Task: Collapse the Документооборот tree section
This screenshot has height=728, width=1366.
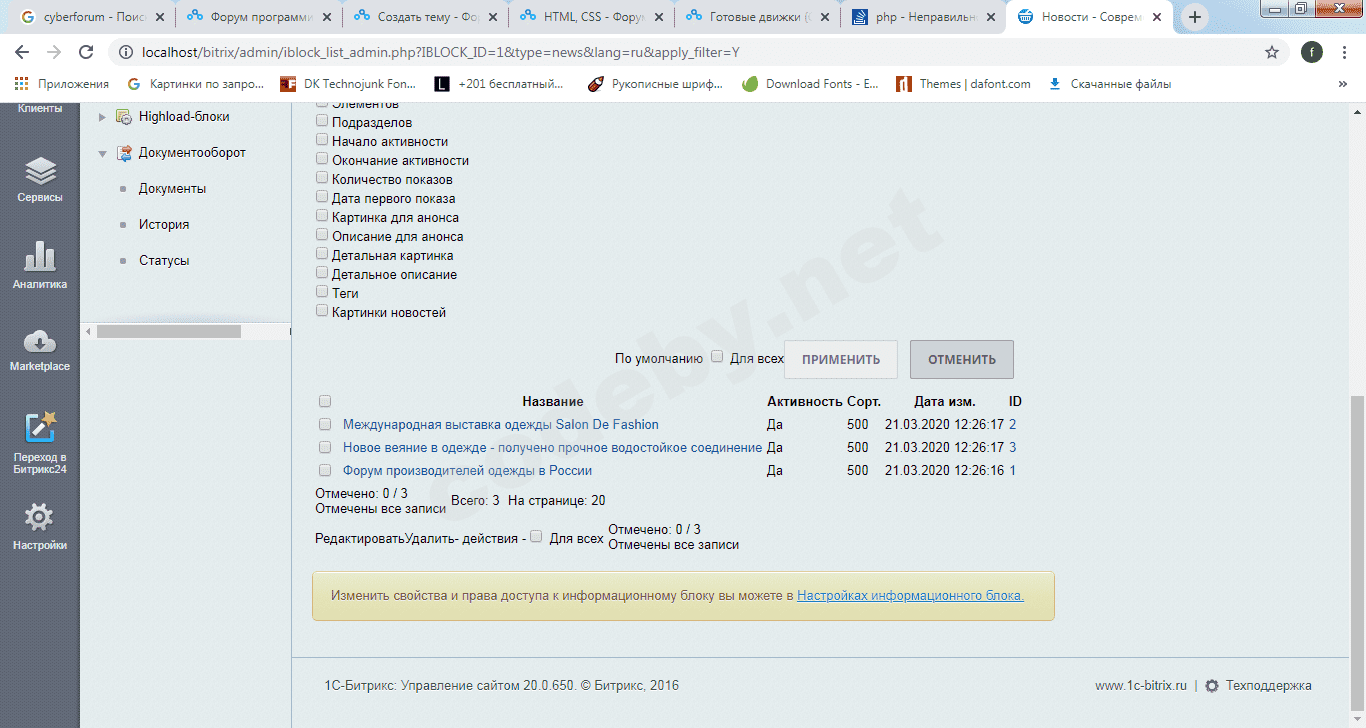Action: pyautogui.click(x=101, y=153)
